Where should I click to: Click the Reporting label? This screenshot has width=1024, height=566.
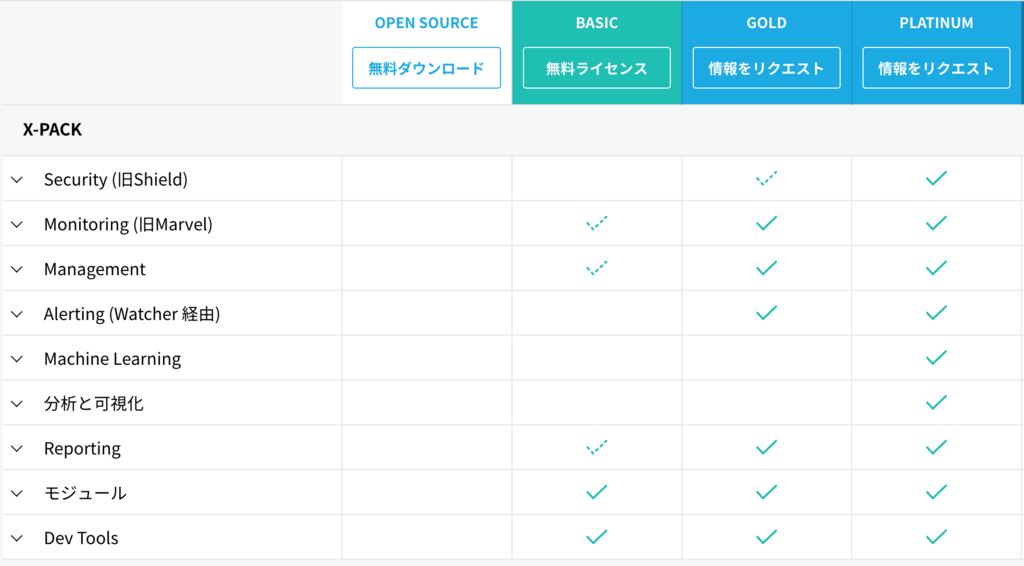pyautogui.click(x=82, y=448)
